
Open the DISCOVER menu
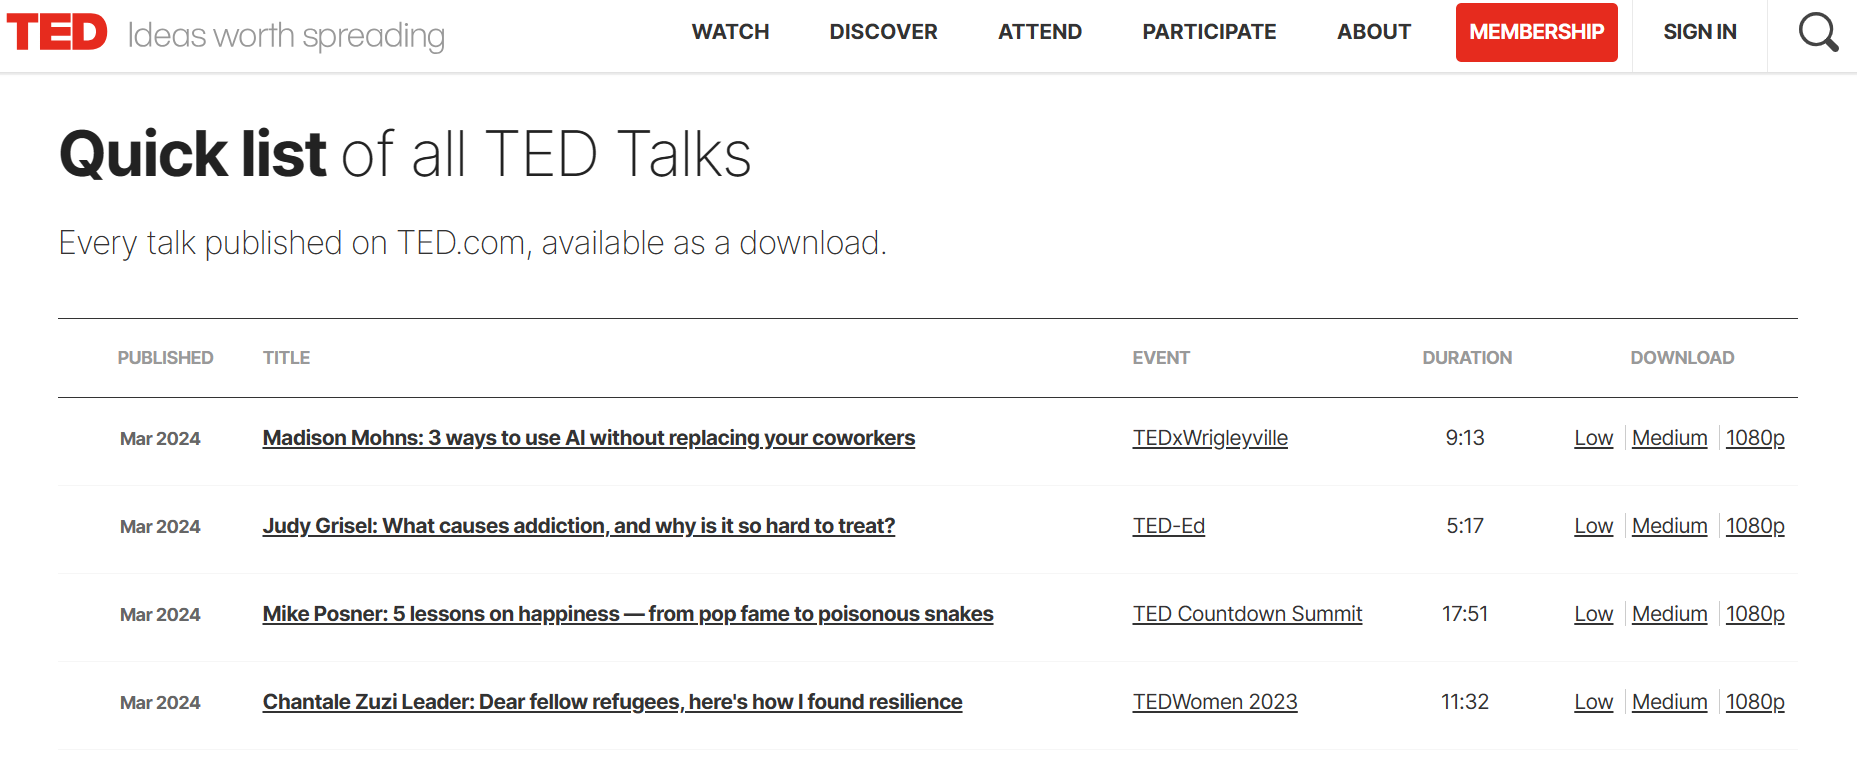tap(883, 32)
